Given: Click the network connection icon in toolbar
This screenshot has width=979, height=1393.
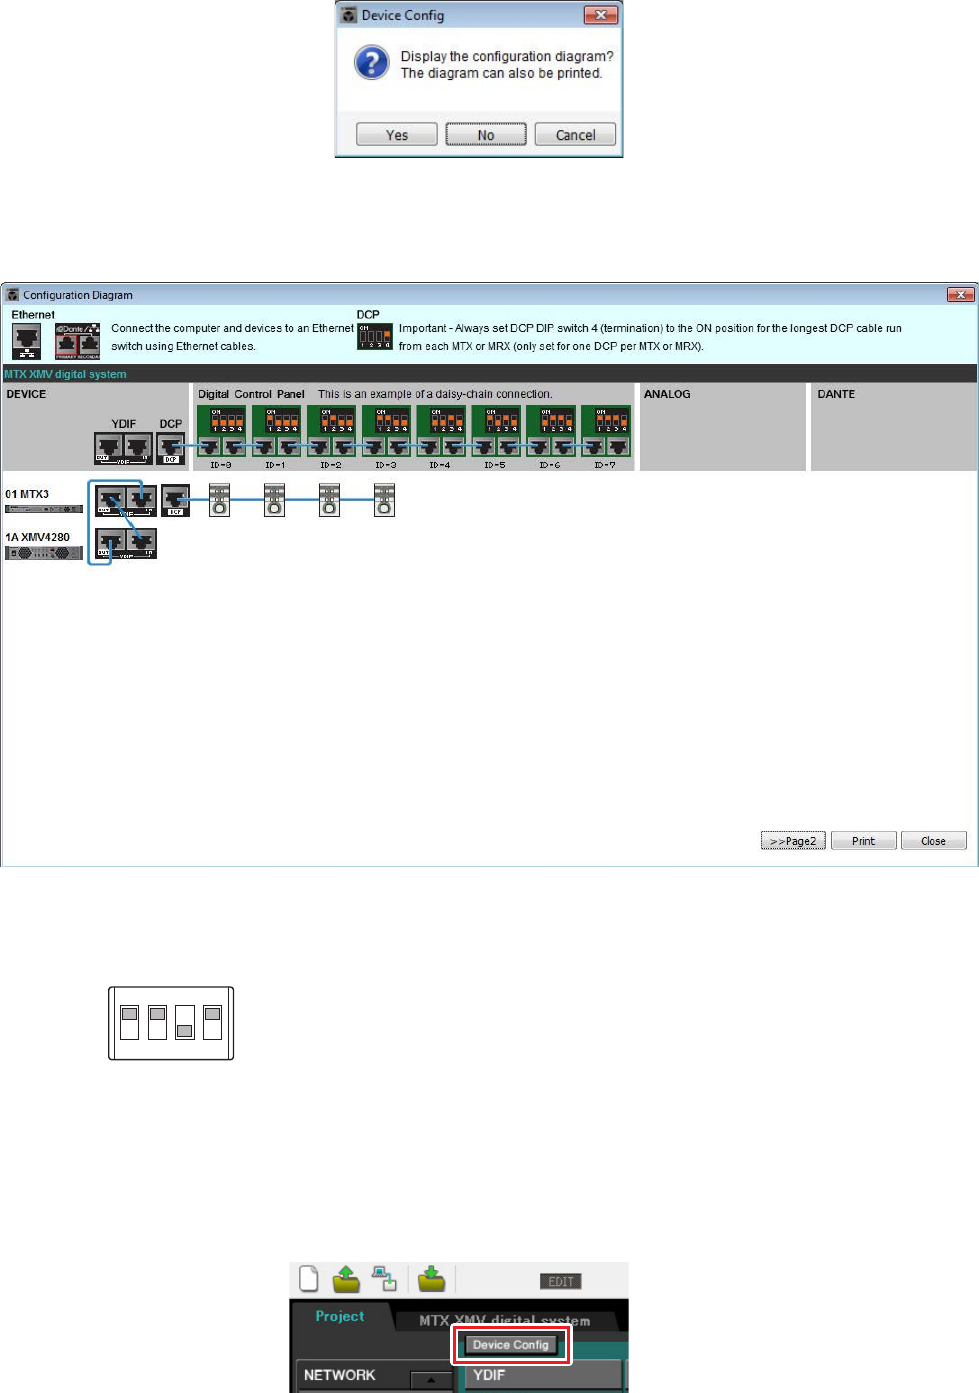Looking at the screenshot, I should (384, 1278).
